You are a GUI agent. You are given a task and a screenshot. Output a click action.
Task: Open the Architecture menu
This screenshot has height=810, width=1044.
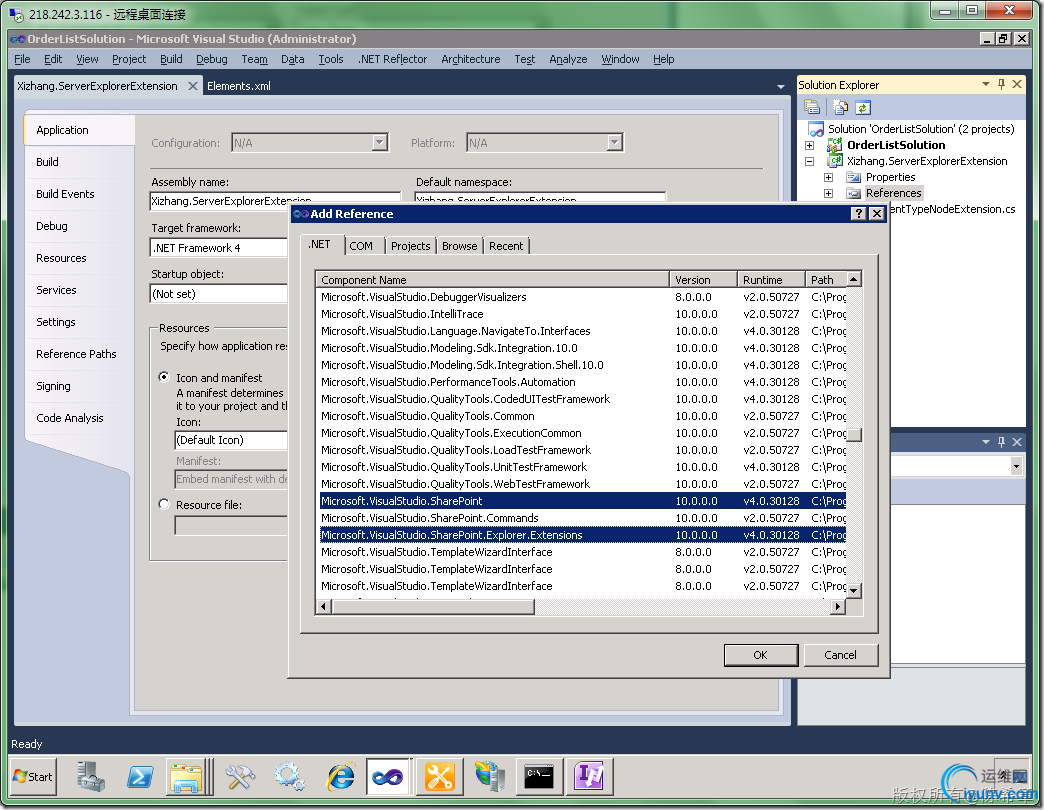(470, 59)
